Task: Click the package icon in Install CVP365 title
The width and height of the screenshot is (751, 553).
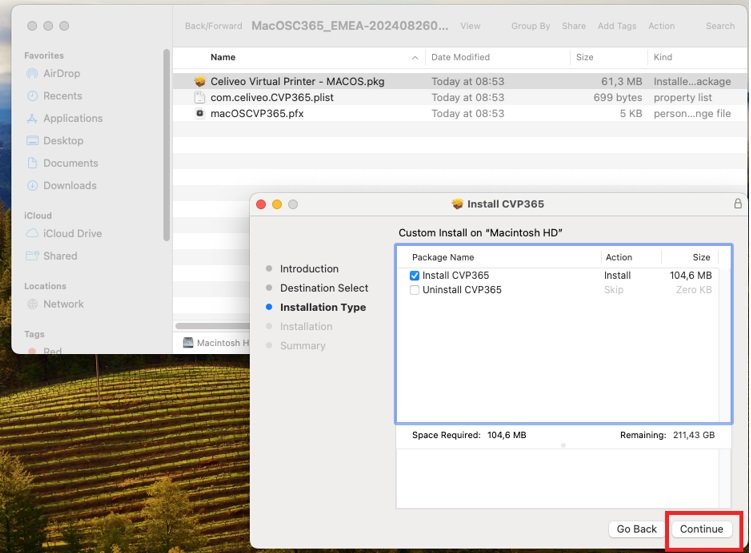Action: pyautogui.click(x=457, y=204)
